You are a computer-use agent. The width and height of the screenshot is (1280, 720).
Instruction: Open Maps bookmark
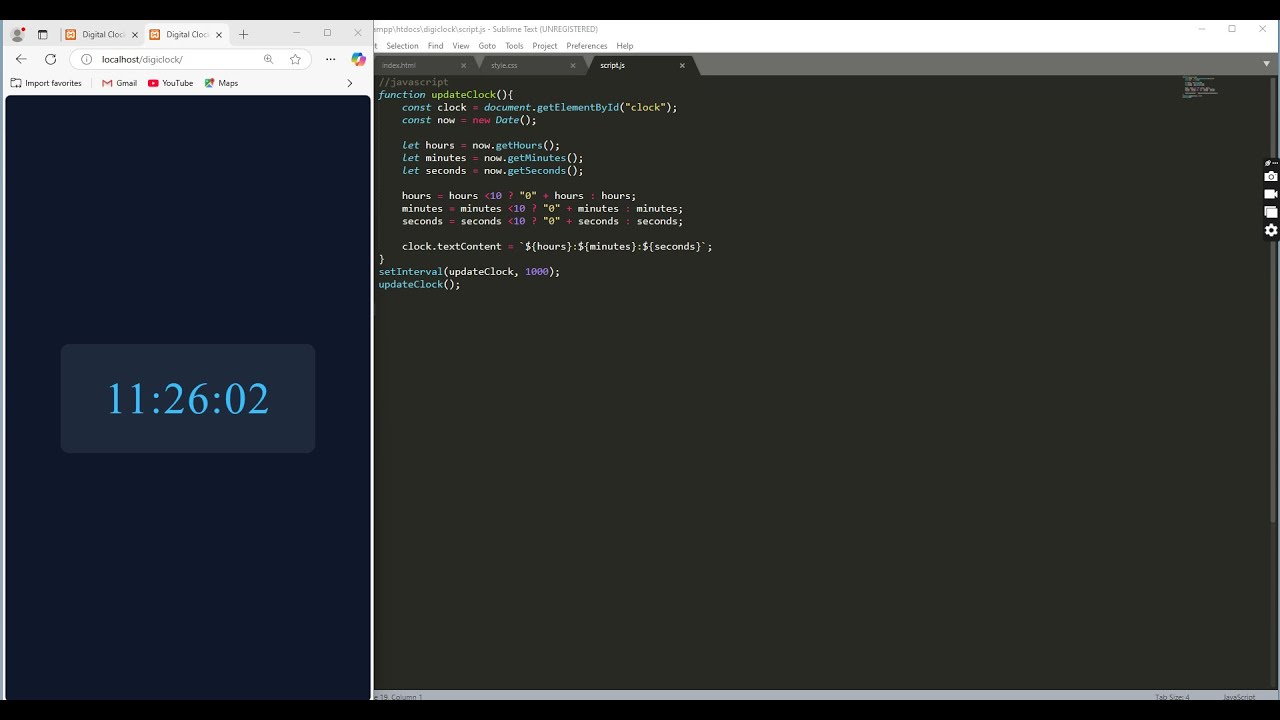pyautogui.click(x=221, y=83)
